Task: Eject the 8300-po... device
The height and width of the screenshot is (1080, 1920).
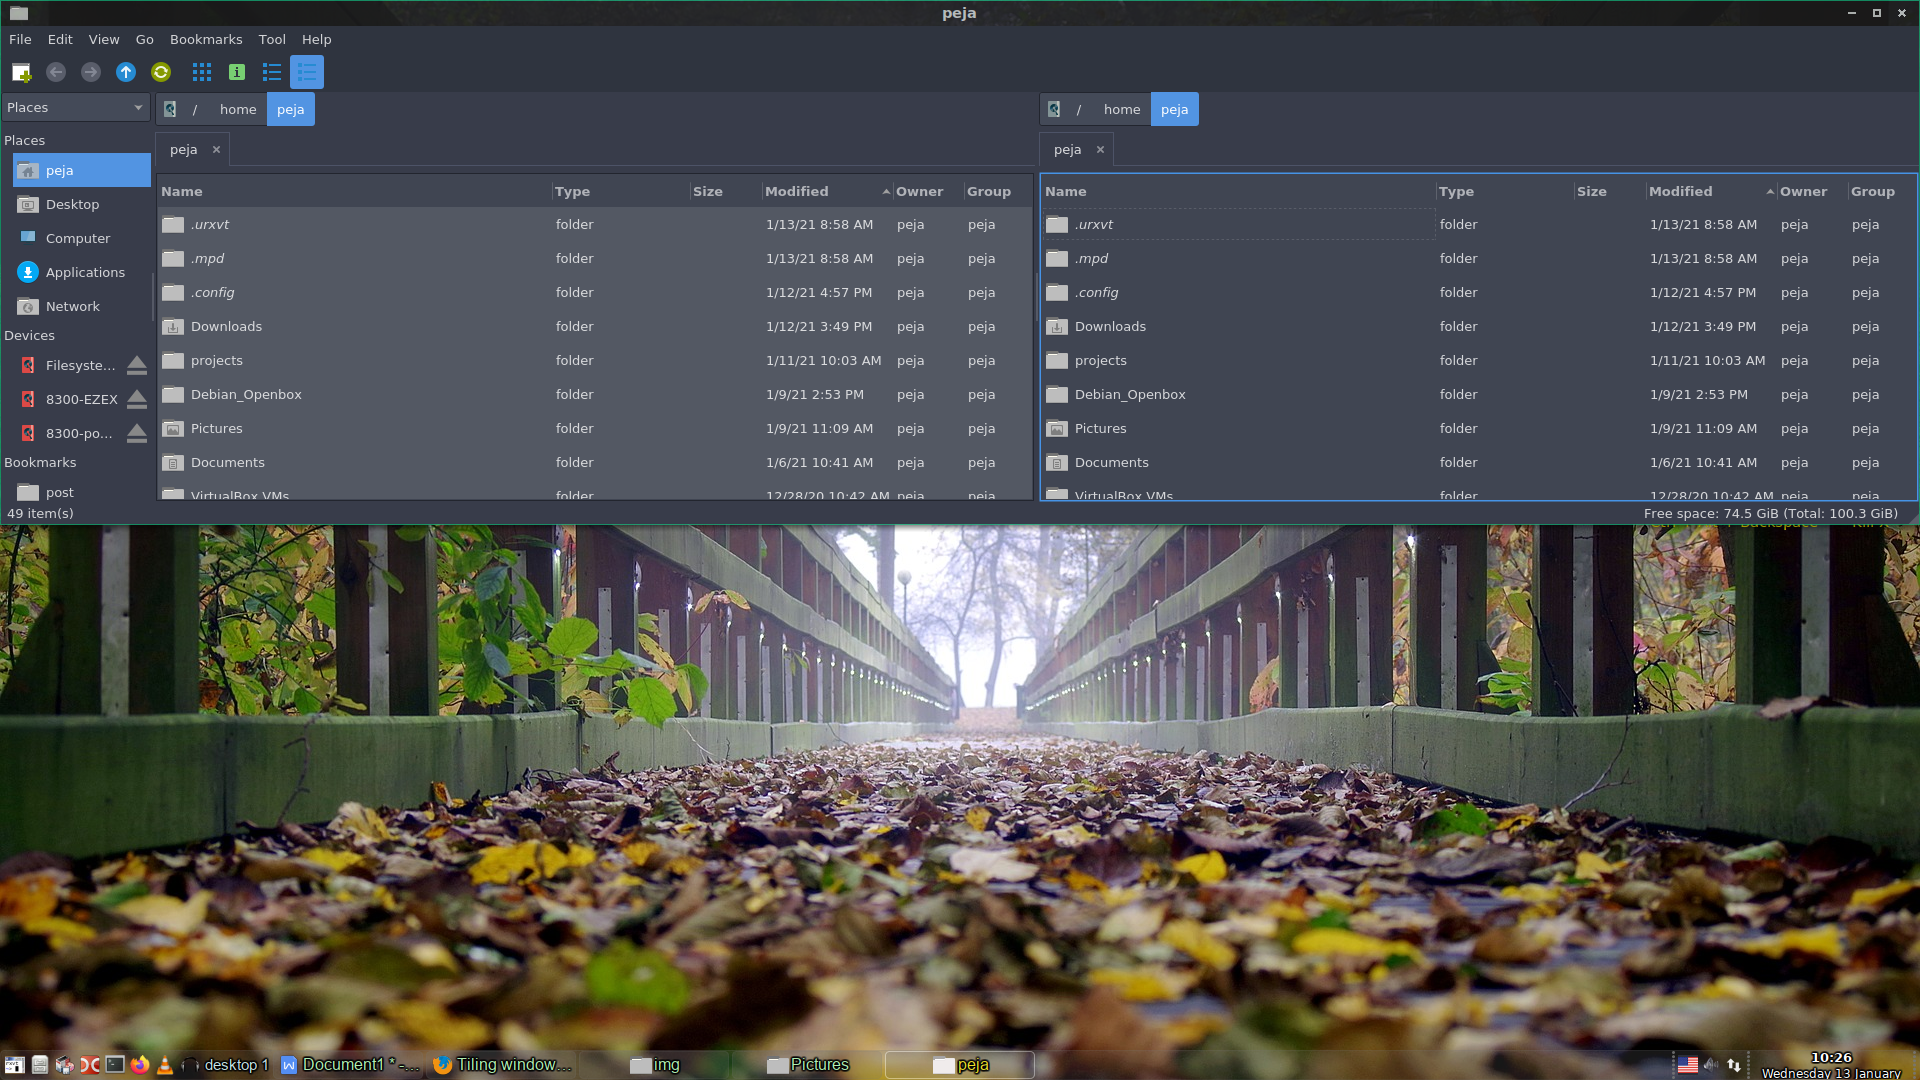Action: tap(137, 433)
